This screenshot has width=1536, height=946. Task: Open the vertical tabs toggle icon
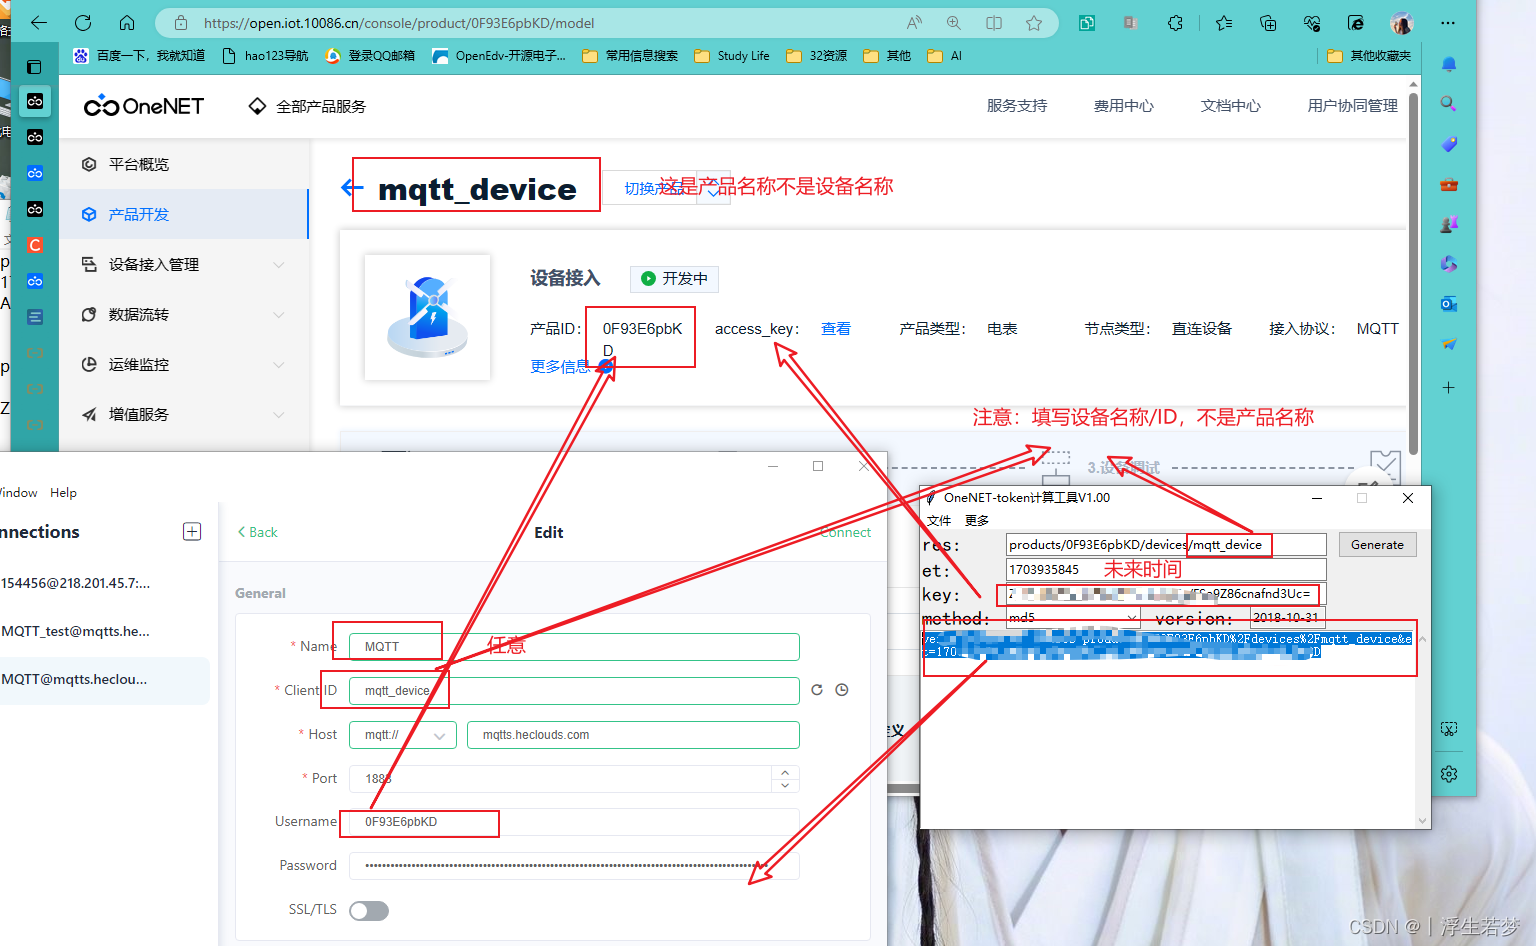[x=34, y=67]
